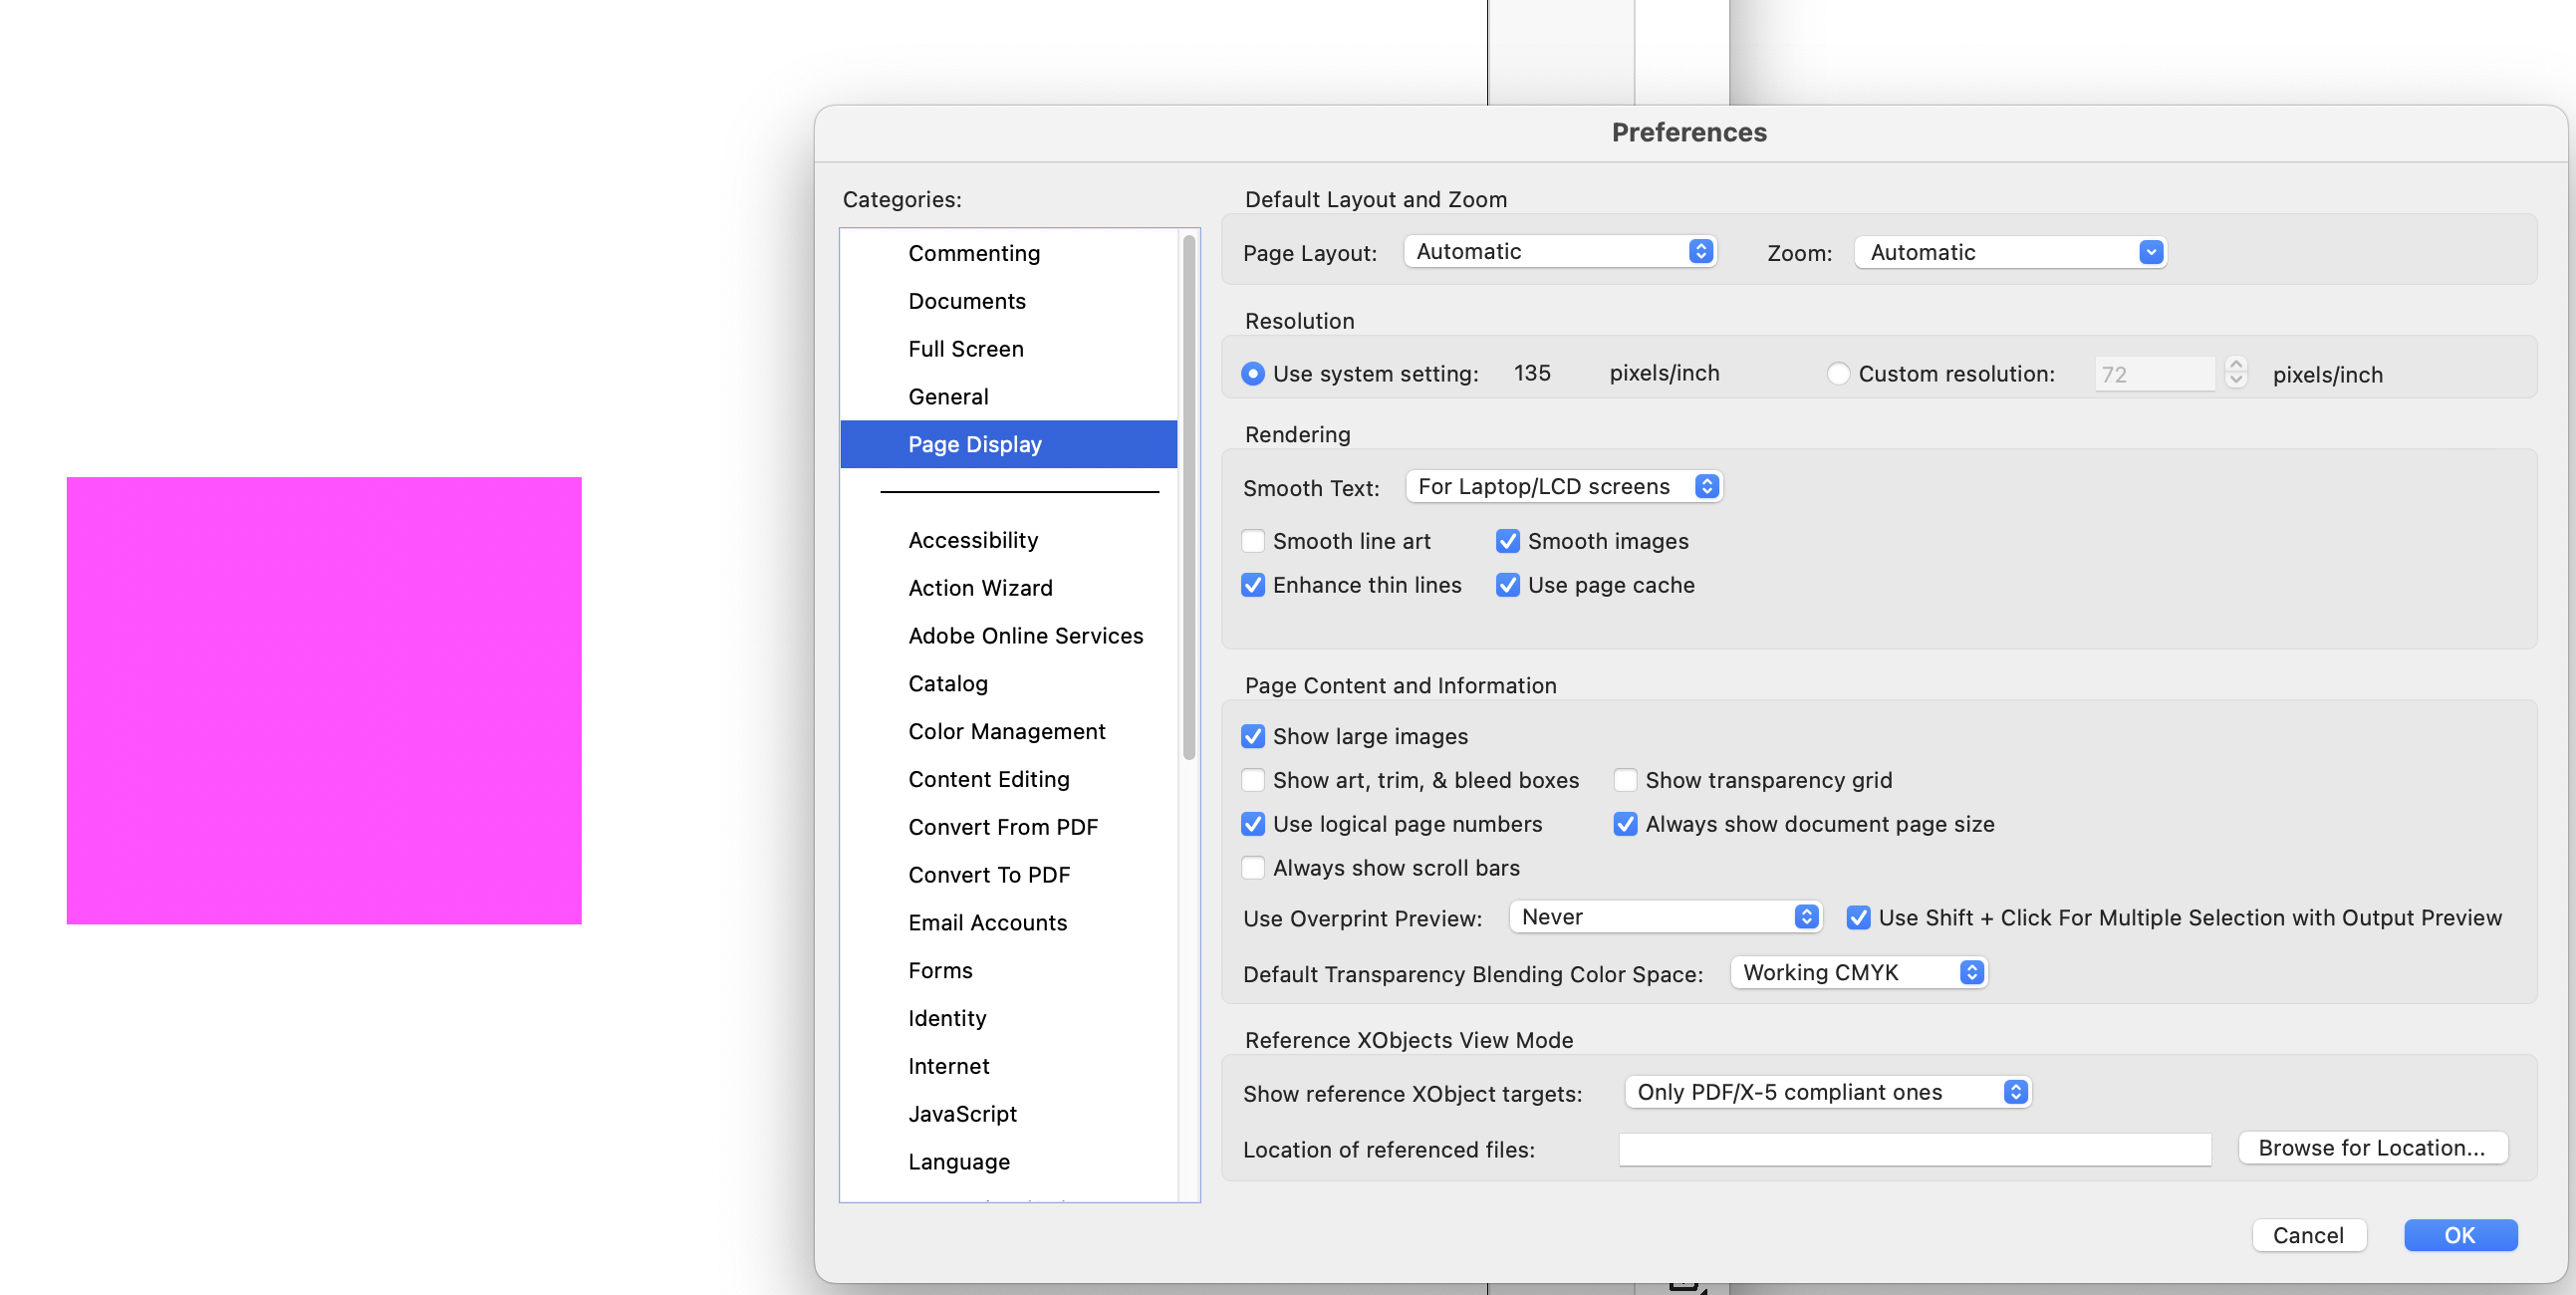Disable the Smooth images checkbox
The height and width of the screenshot is (1295, 2576).
tap(1508, 540)
